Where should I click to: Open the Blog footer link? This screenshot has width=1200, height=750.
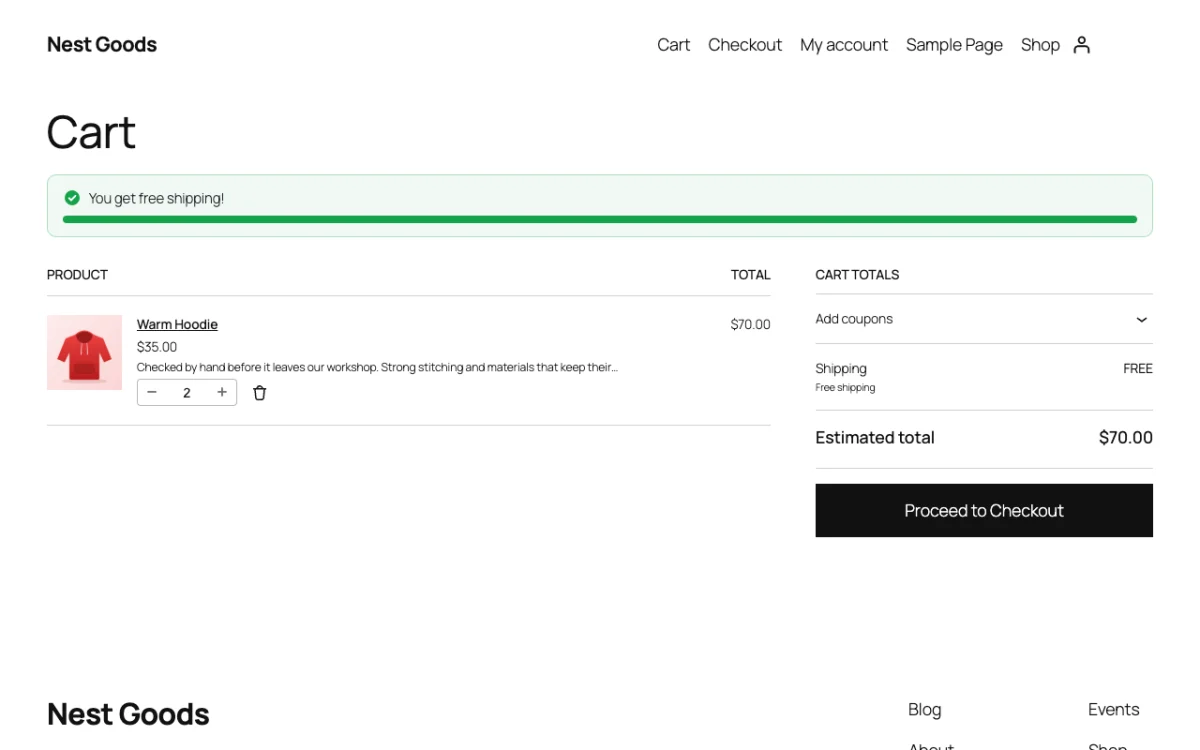tap(924, 709)
